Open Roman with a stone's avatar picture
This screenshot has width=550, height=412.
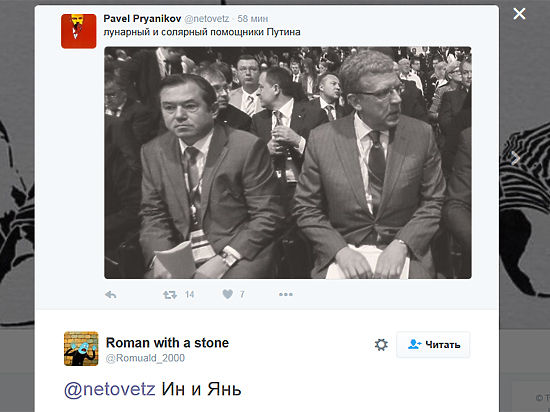click(x=81, y=349)
